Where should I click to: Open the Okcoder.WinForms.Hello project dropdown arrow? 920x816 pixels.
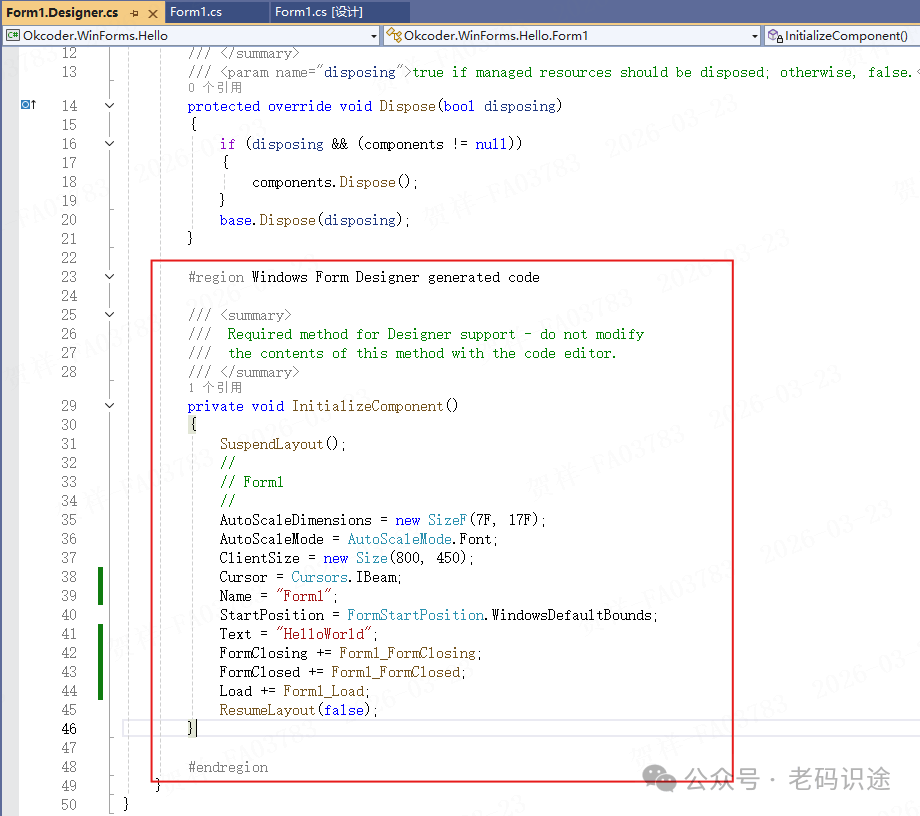(x=374, y=36)
